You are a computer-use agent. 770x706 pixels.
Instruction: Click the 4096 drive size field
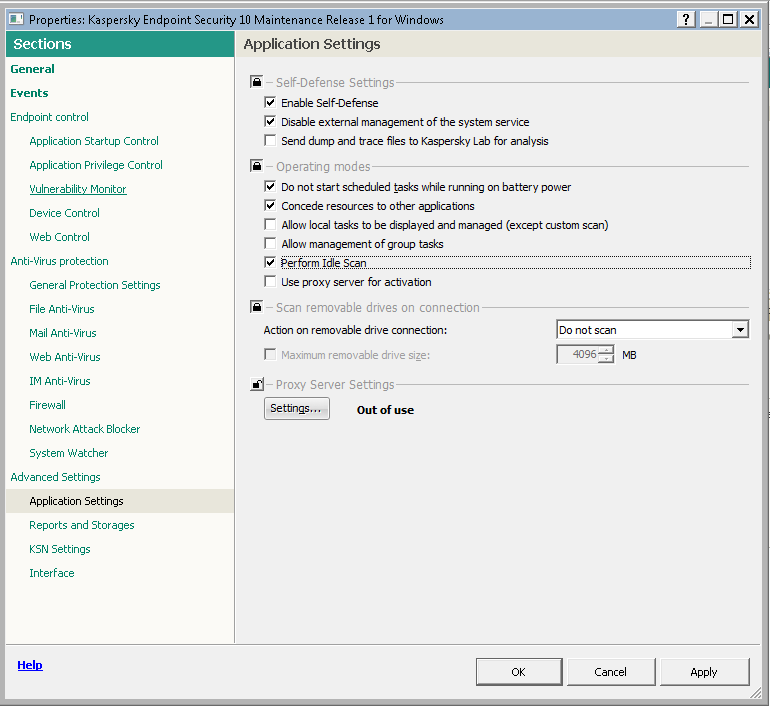click(x=578, y=354)
